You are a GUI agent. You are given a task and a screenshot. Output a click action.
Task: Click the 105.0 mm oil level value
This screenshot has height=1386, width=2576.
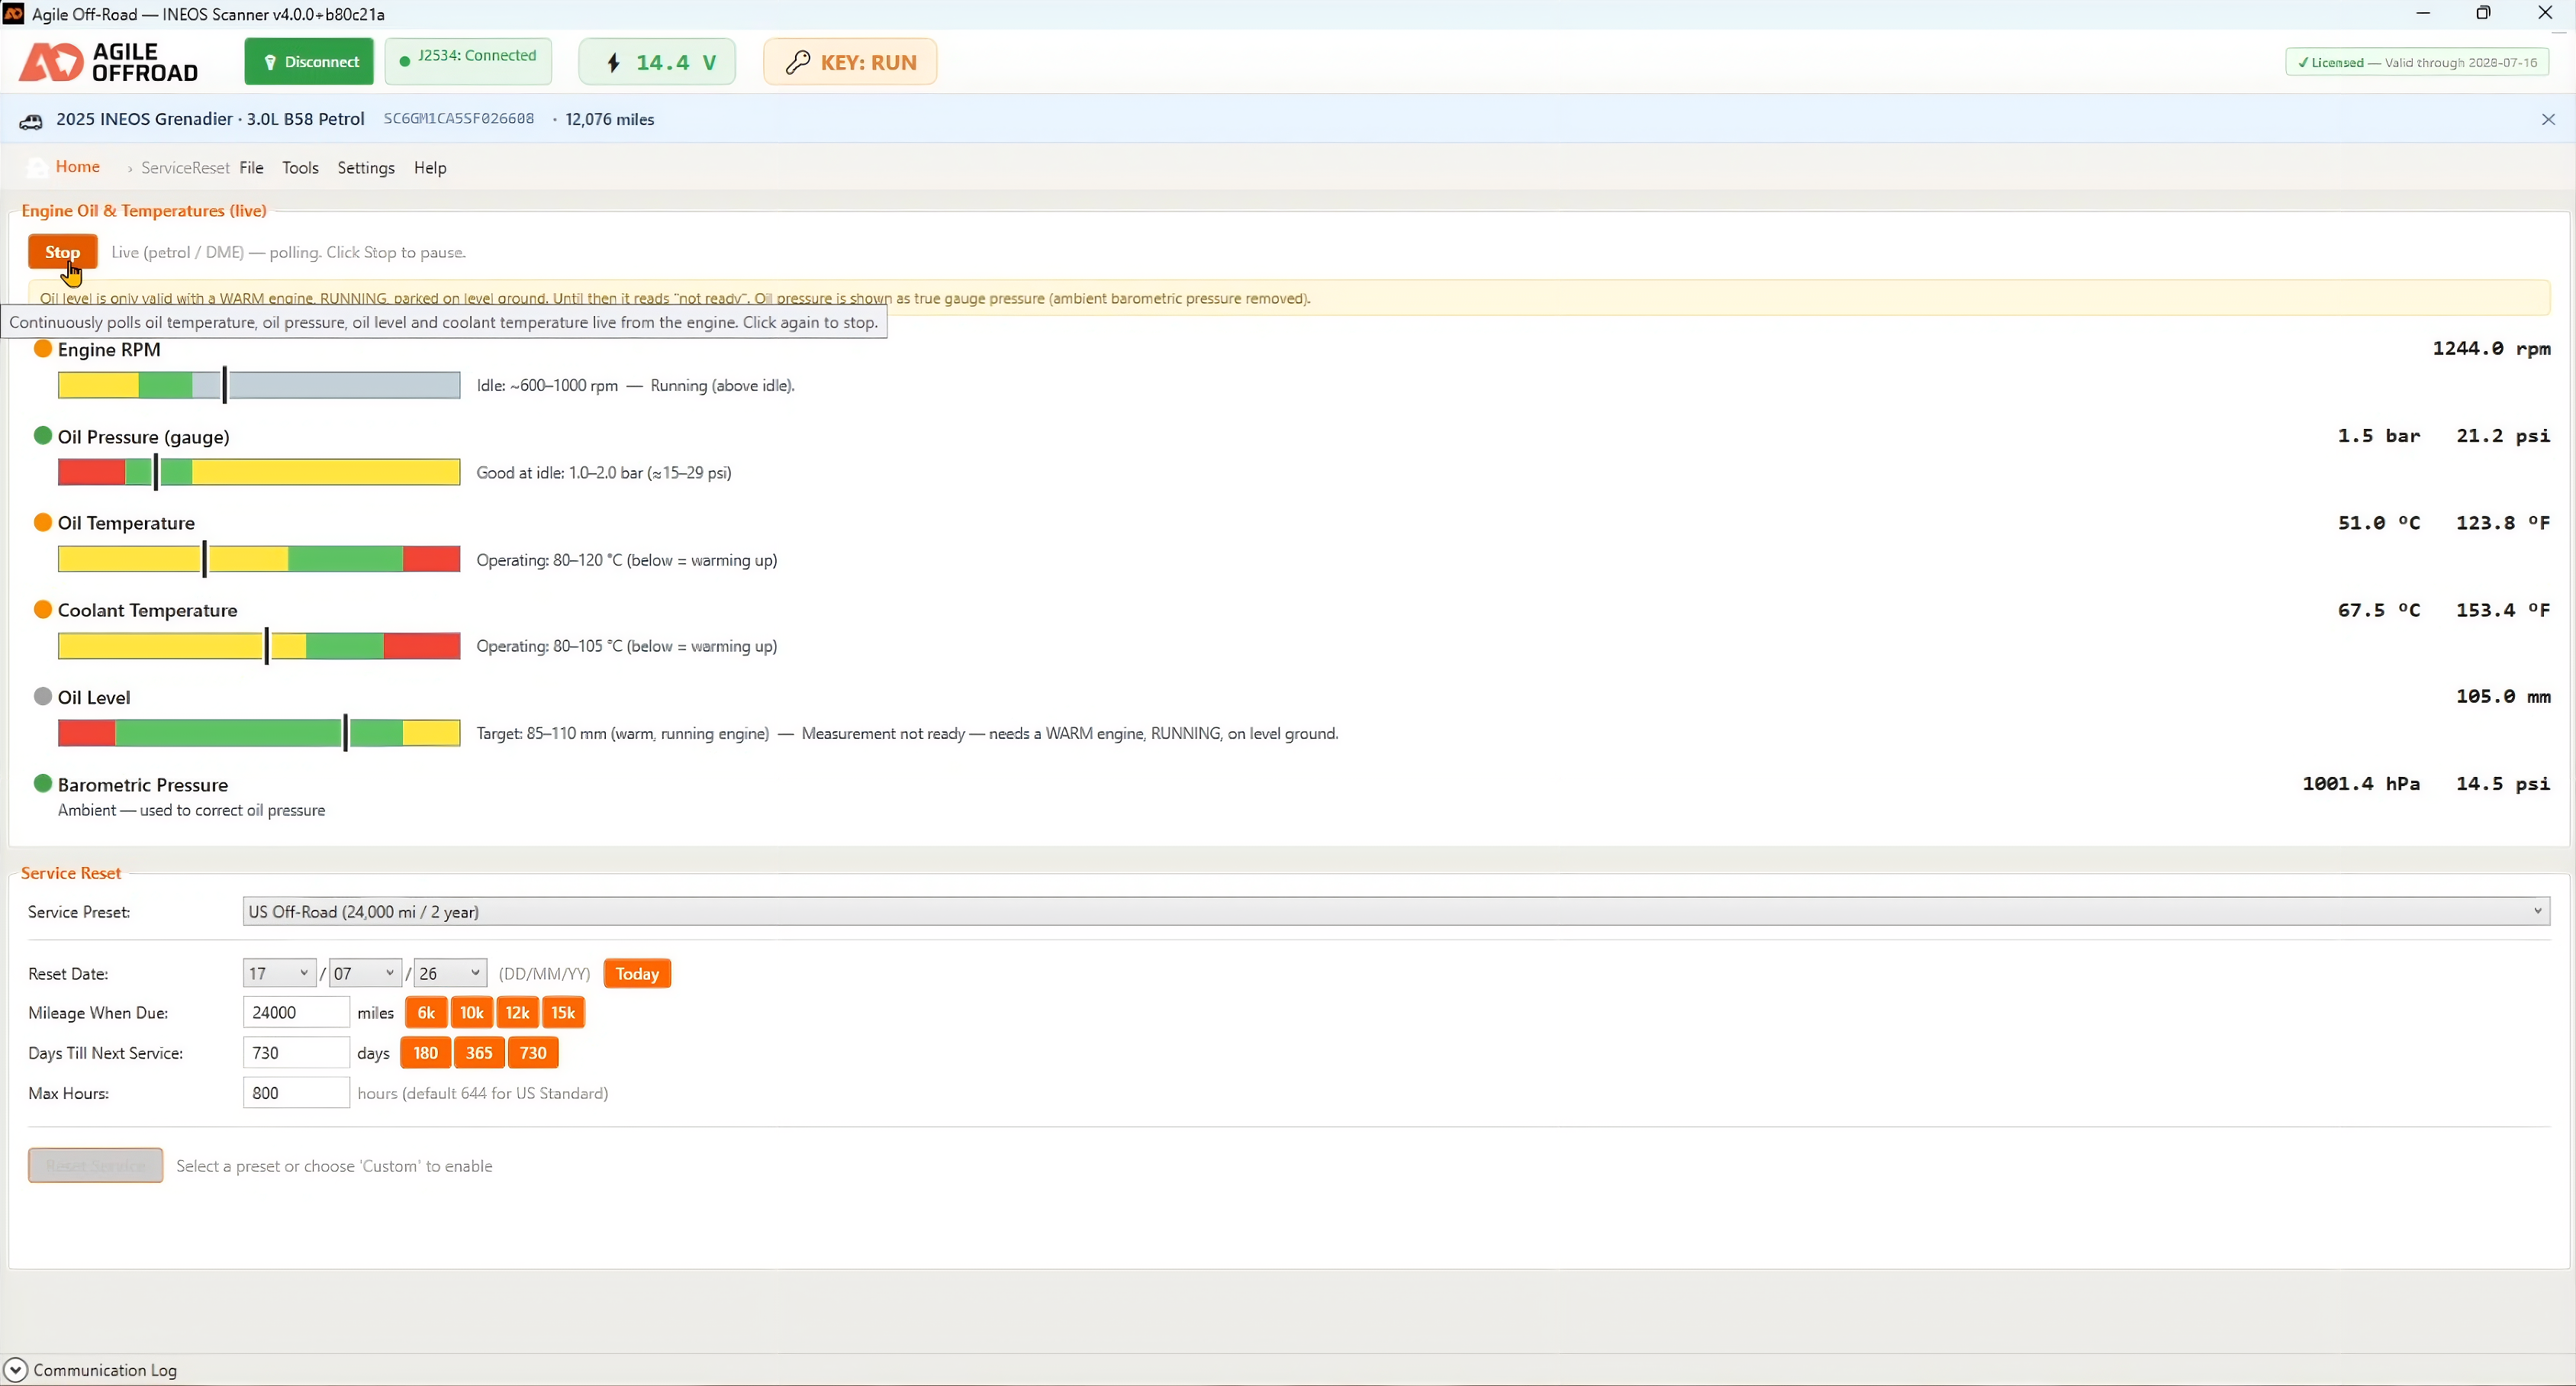(2503, 696)
